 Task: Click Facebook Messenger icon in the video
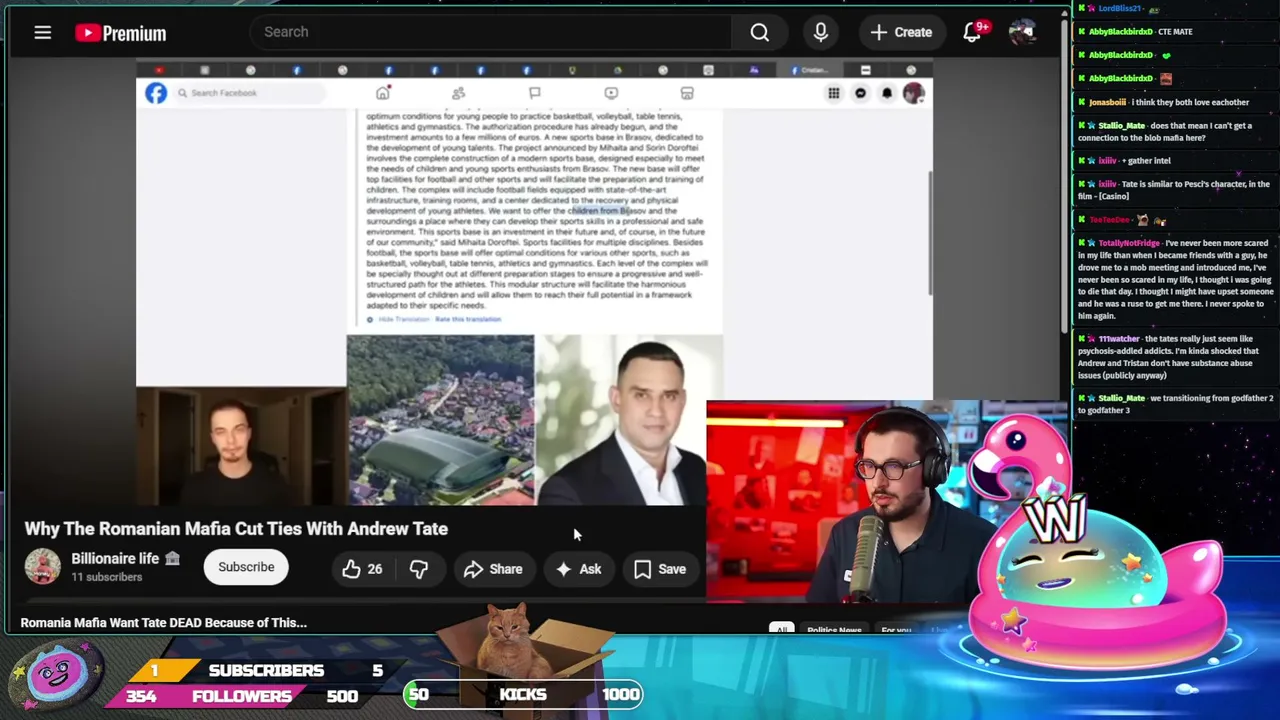[x=860, y=93]
